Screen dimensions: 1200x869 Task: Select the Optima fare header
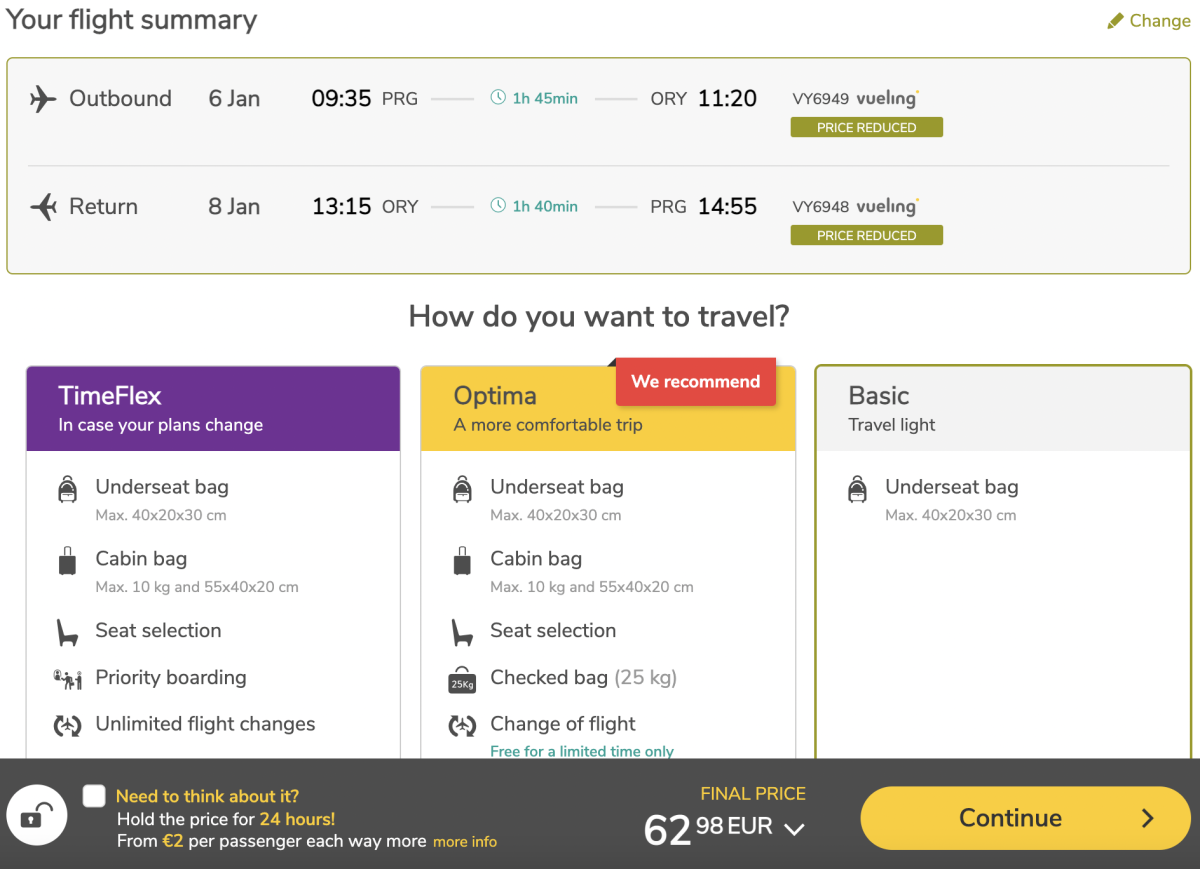click(530, 409)
